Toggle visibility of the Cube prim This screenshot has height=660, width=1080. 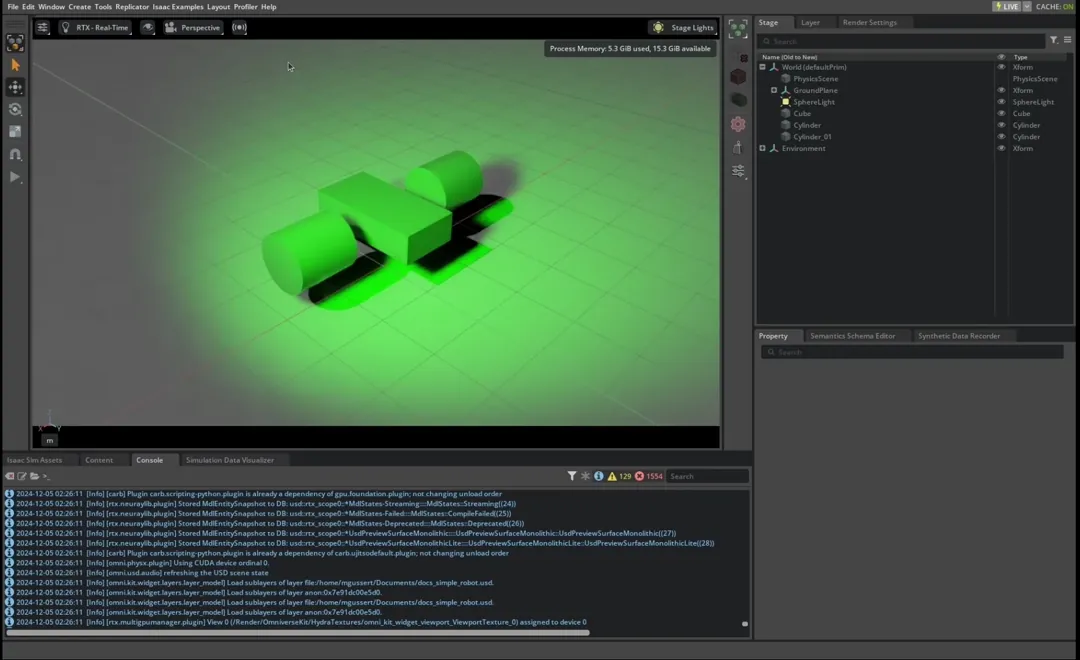(1001, 113)
